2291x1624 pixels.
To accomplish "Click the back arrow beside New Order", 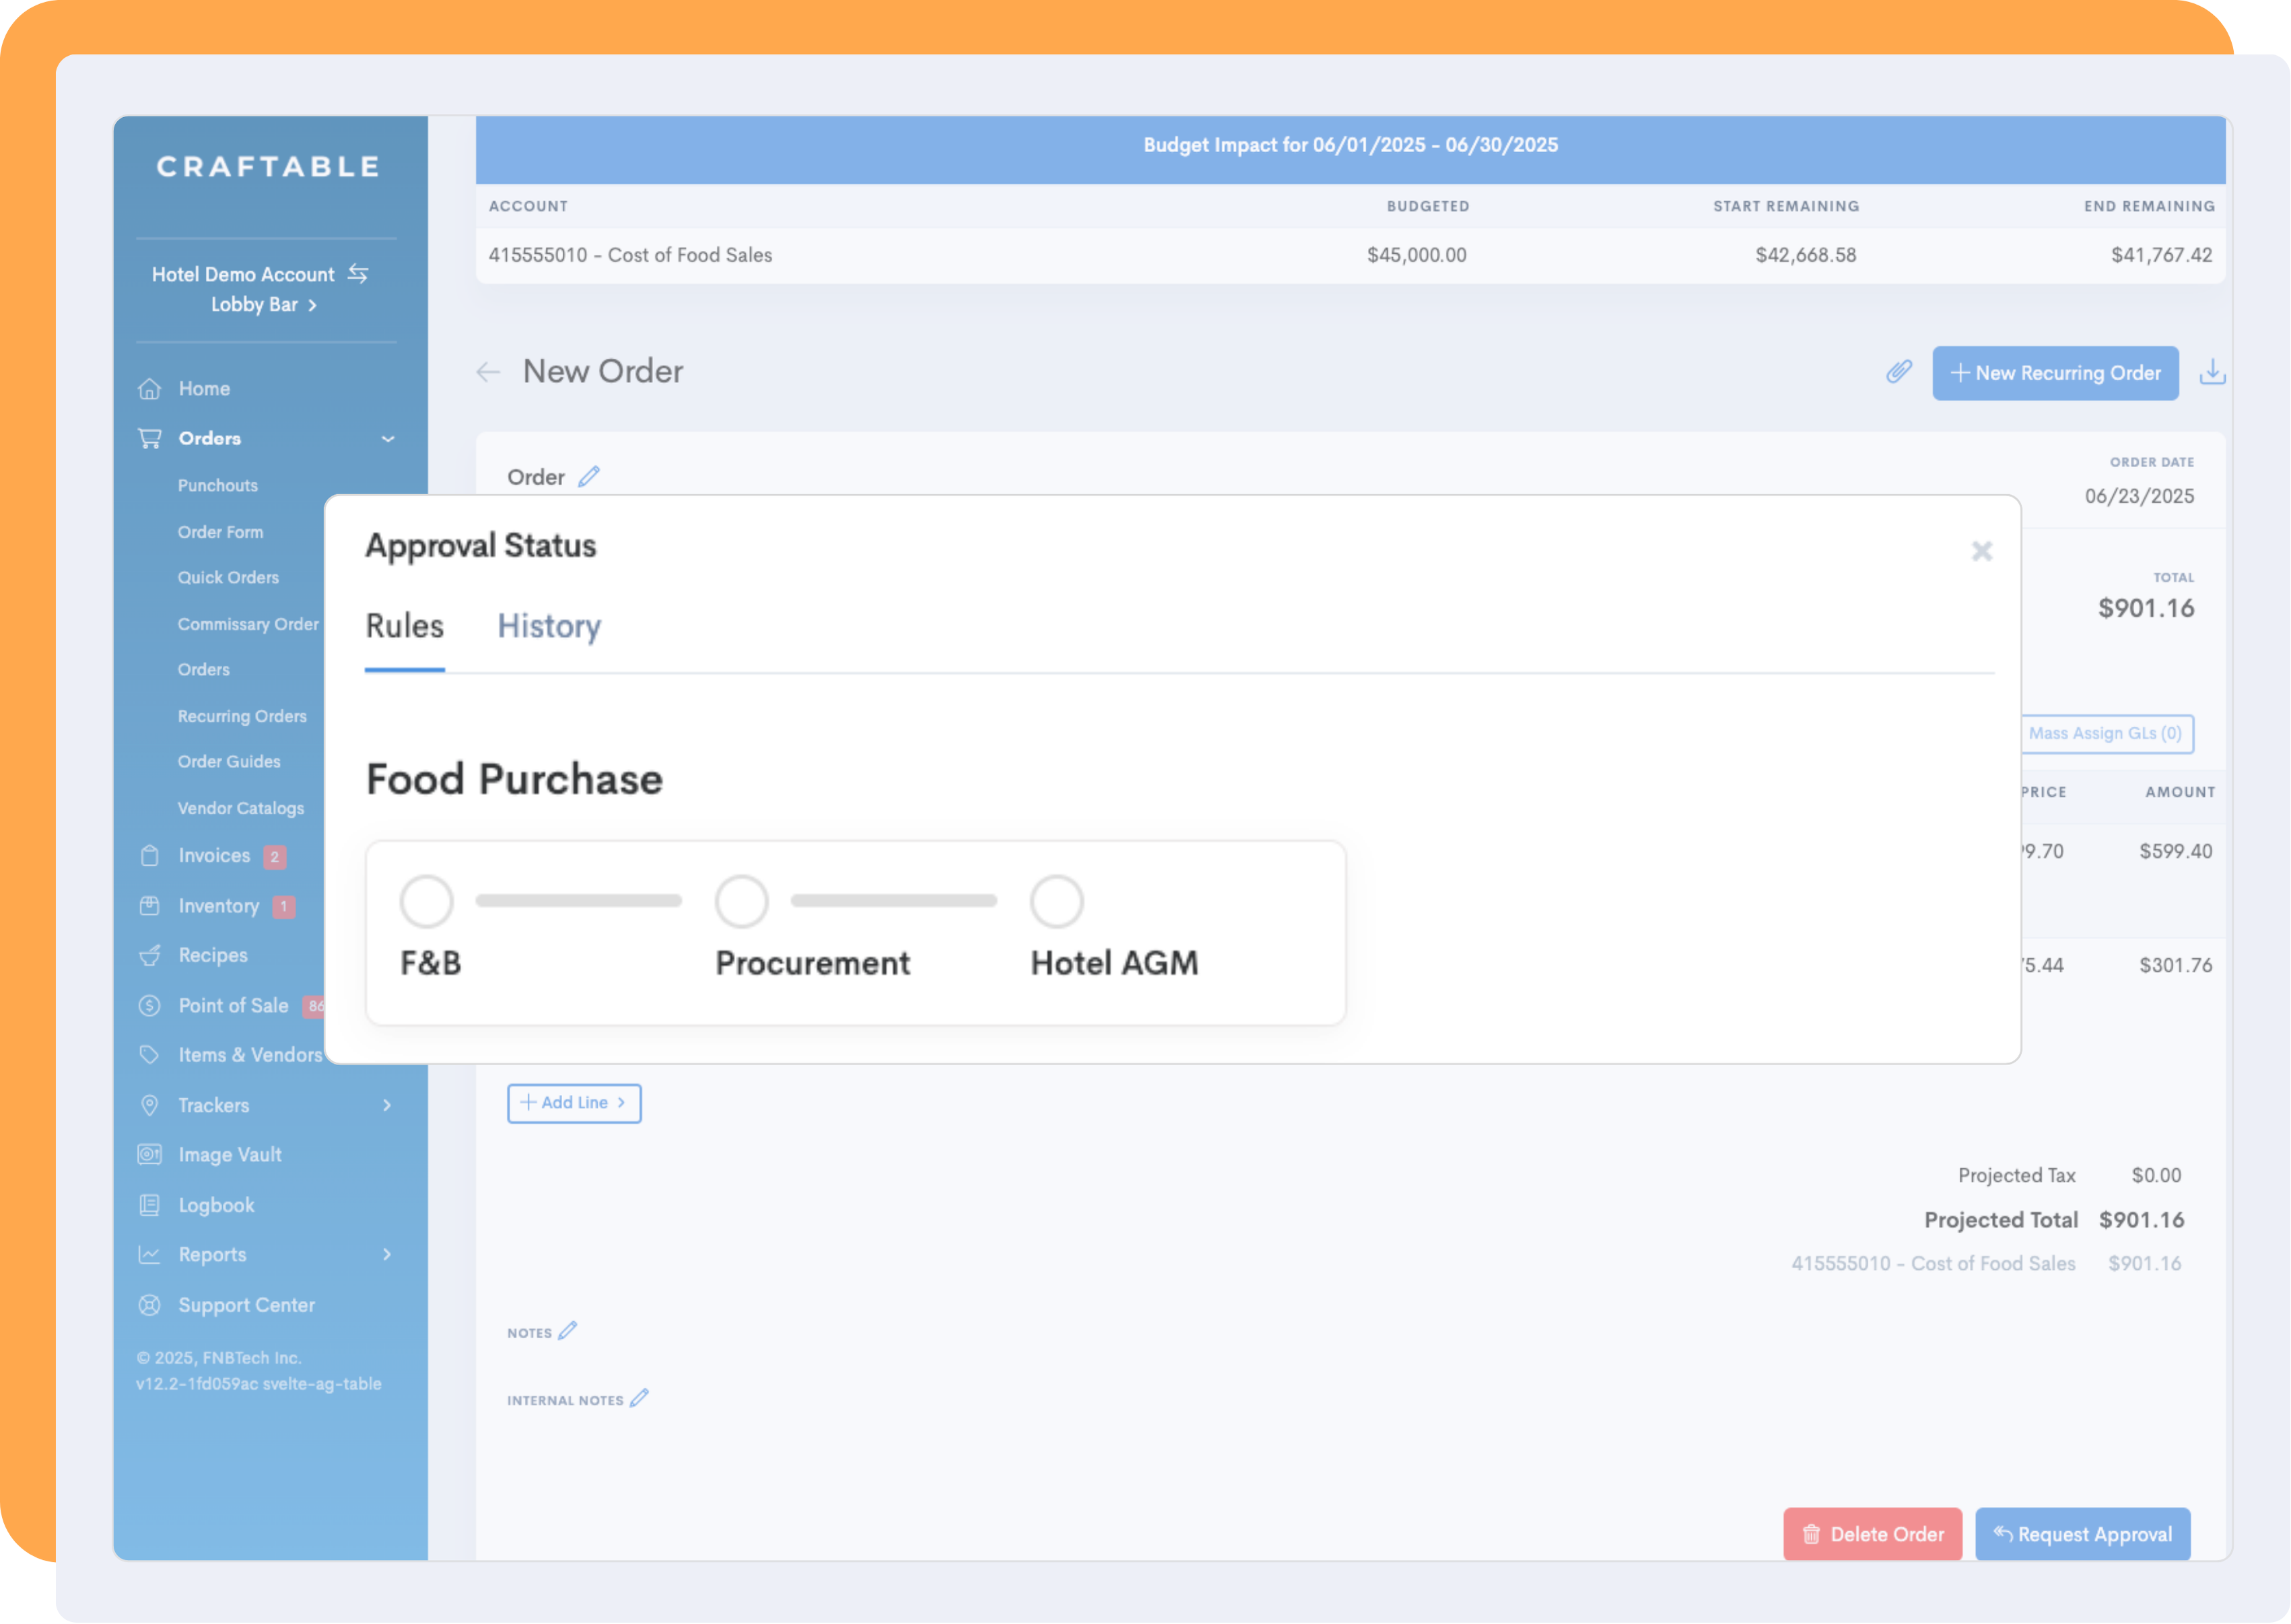I will point(488,372).
